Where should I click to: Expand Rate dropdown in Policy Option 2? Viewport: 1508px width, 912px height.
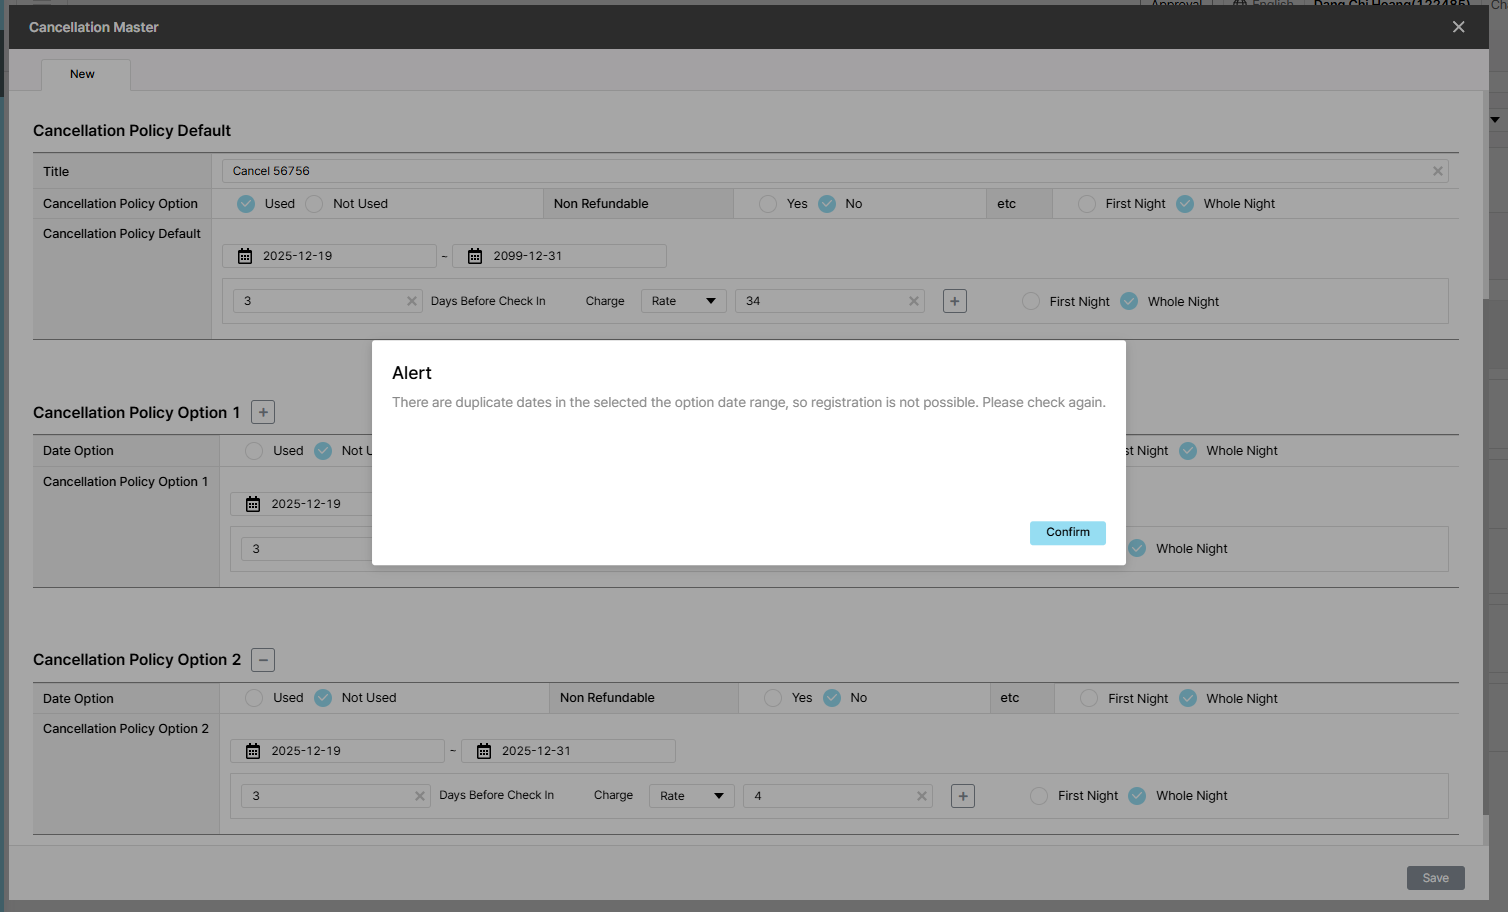[x=691, y=796]
